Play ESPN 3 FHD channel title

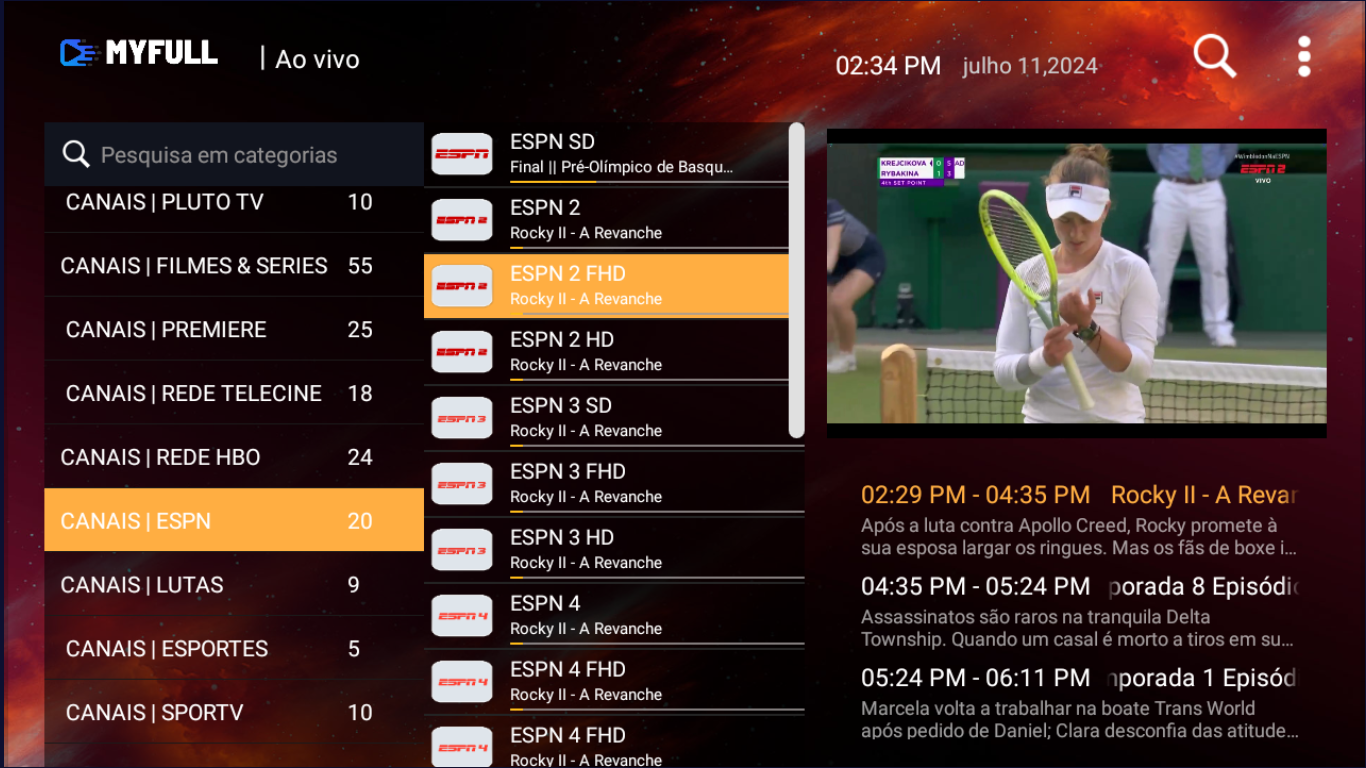click(568, 472)
